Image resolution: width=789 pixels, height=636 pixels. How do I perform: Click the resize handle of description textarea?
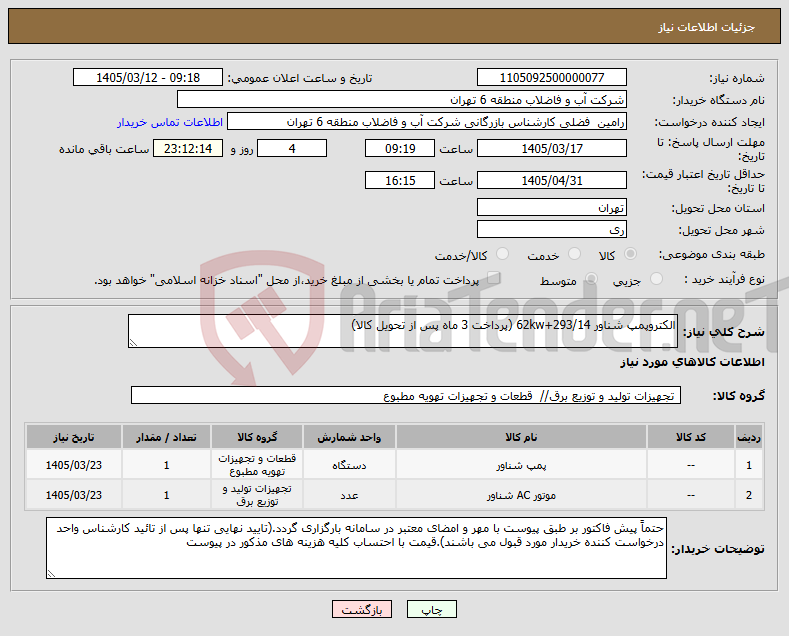[x=133, y=343]
